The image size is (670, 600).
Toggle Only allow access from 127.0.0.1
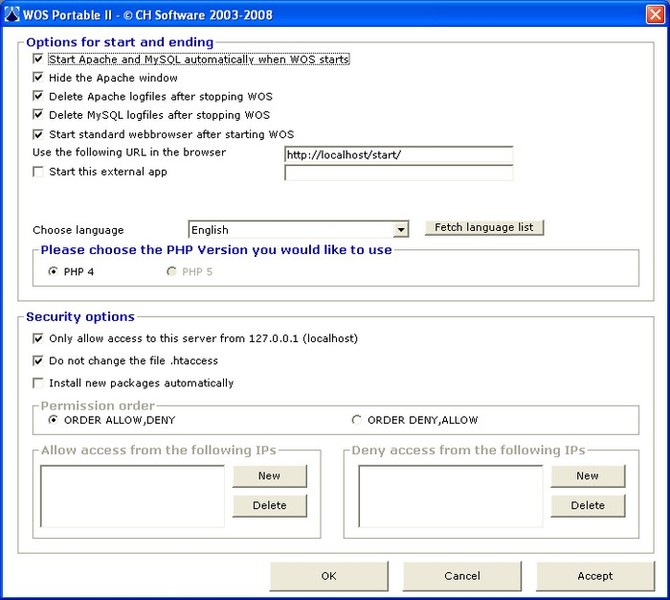(39, 339)
